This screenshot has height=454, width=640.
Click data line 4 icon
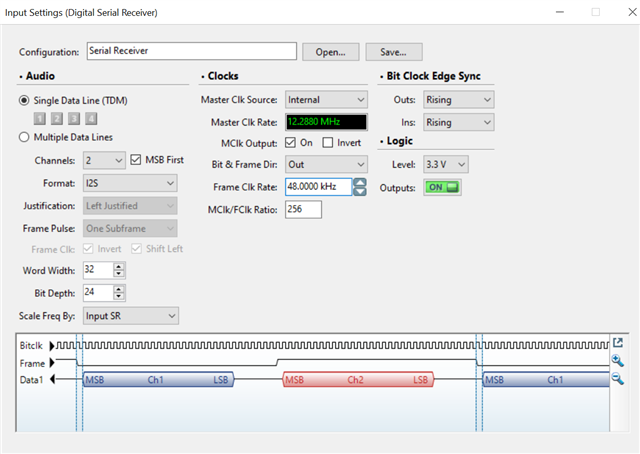(x=91, y=119)
